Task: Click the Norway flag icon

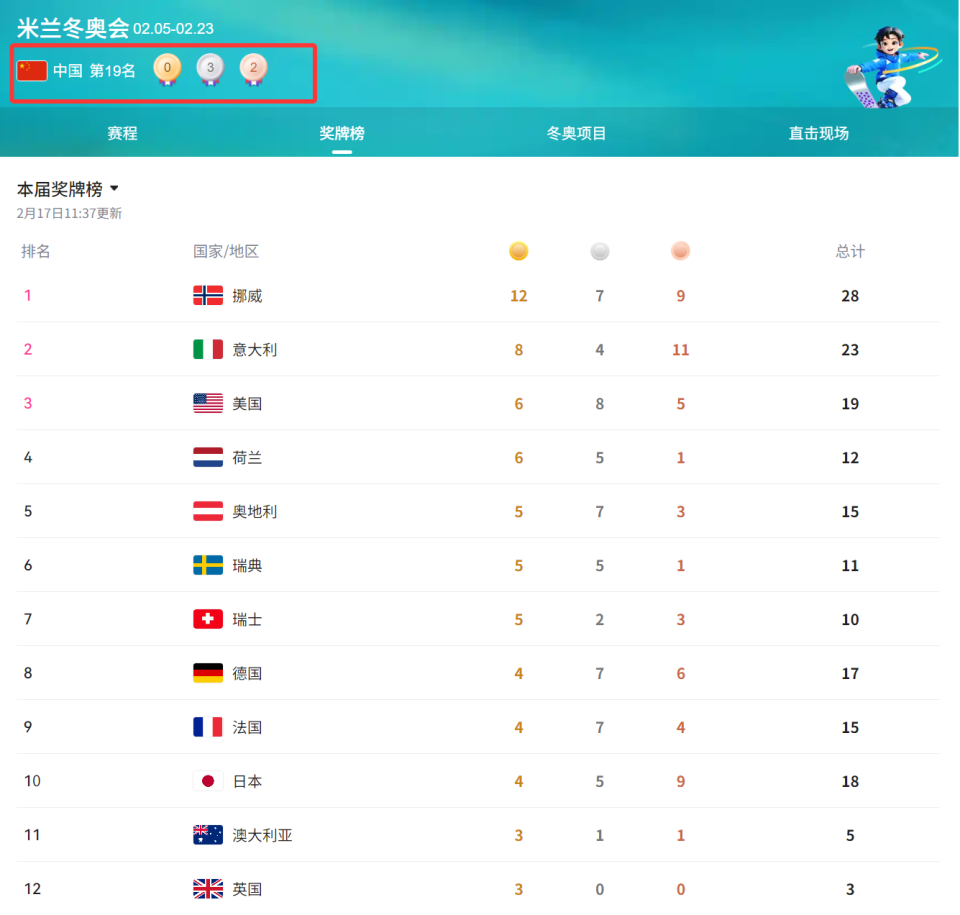Action: [x=207, y=295]
